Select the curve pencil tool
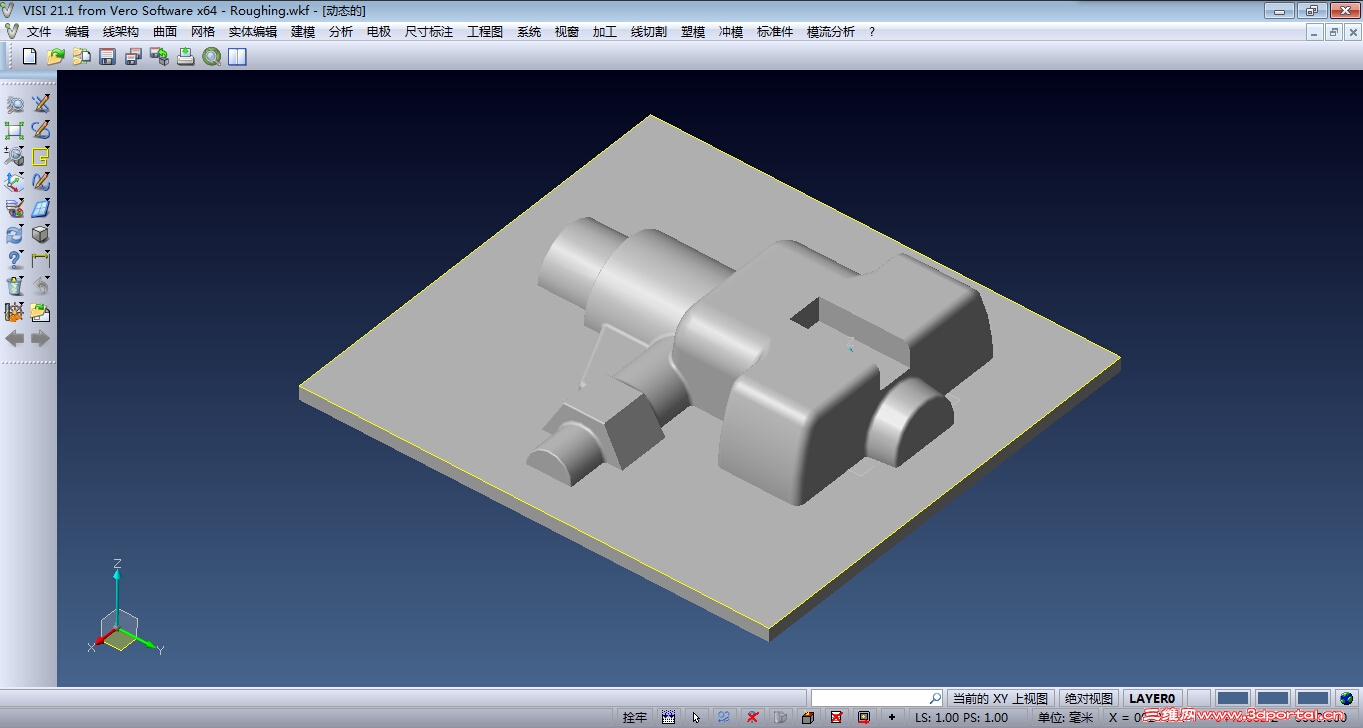Viewport: 1363px width, 728px height. (x=41, y=130)
